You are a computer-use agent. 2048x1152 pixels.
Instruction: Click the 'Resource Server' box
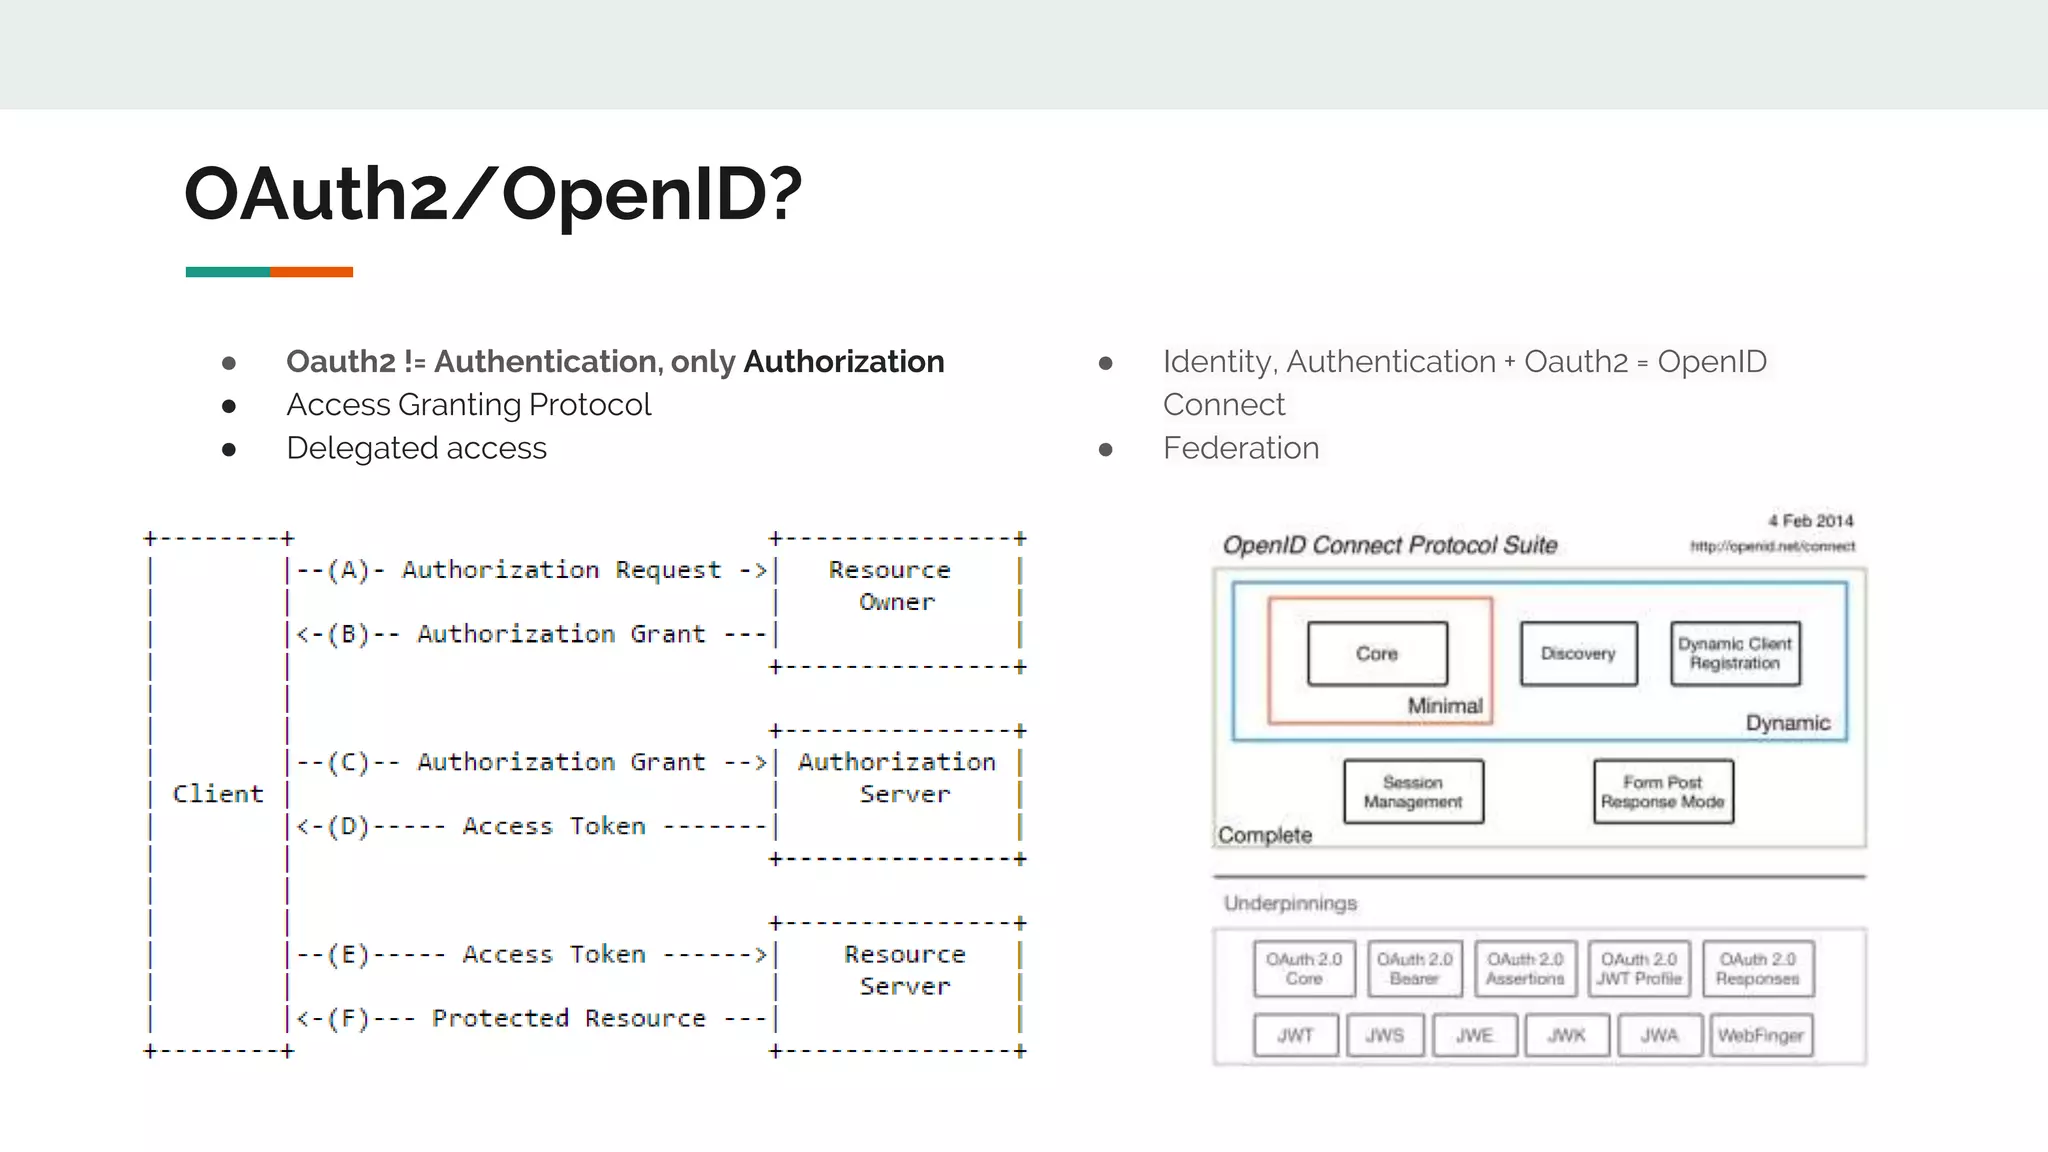point(898,986)
